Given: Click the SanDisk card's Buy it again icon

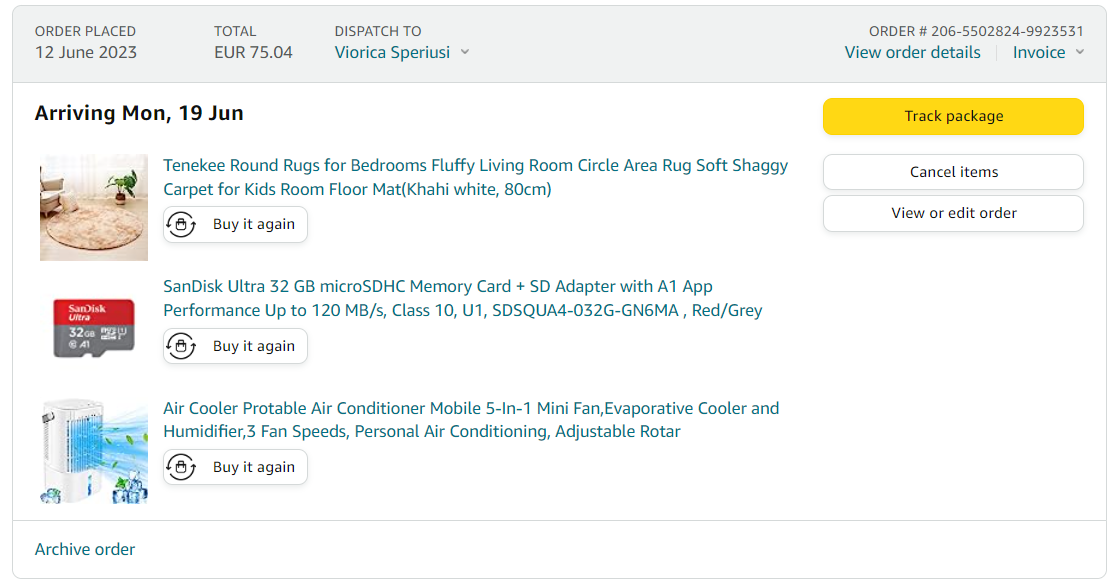Looking at the screenshot, I should click(x=181, y=347).
